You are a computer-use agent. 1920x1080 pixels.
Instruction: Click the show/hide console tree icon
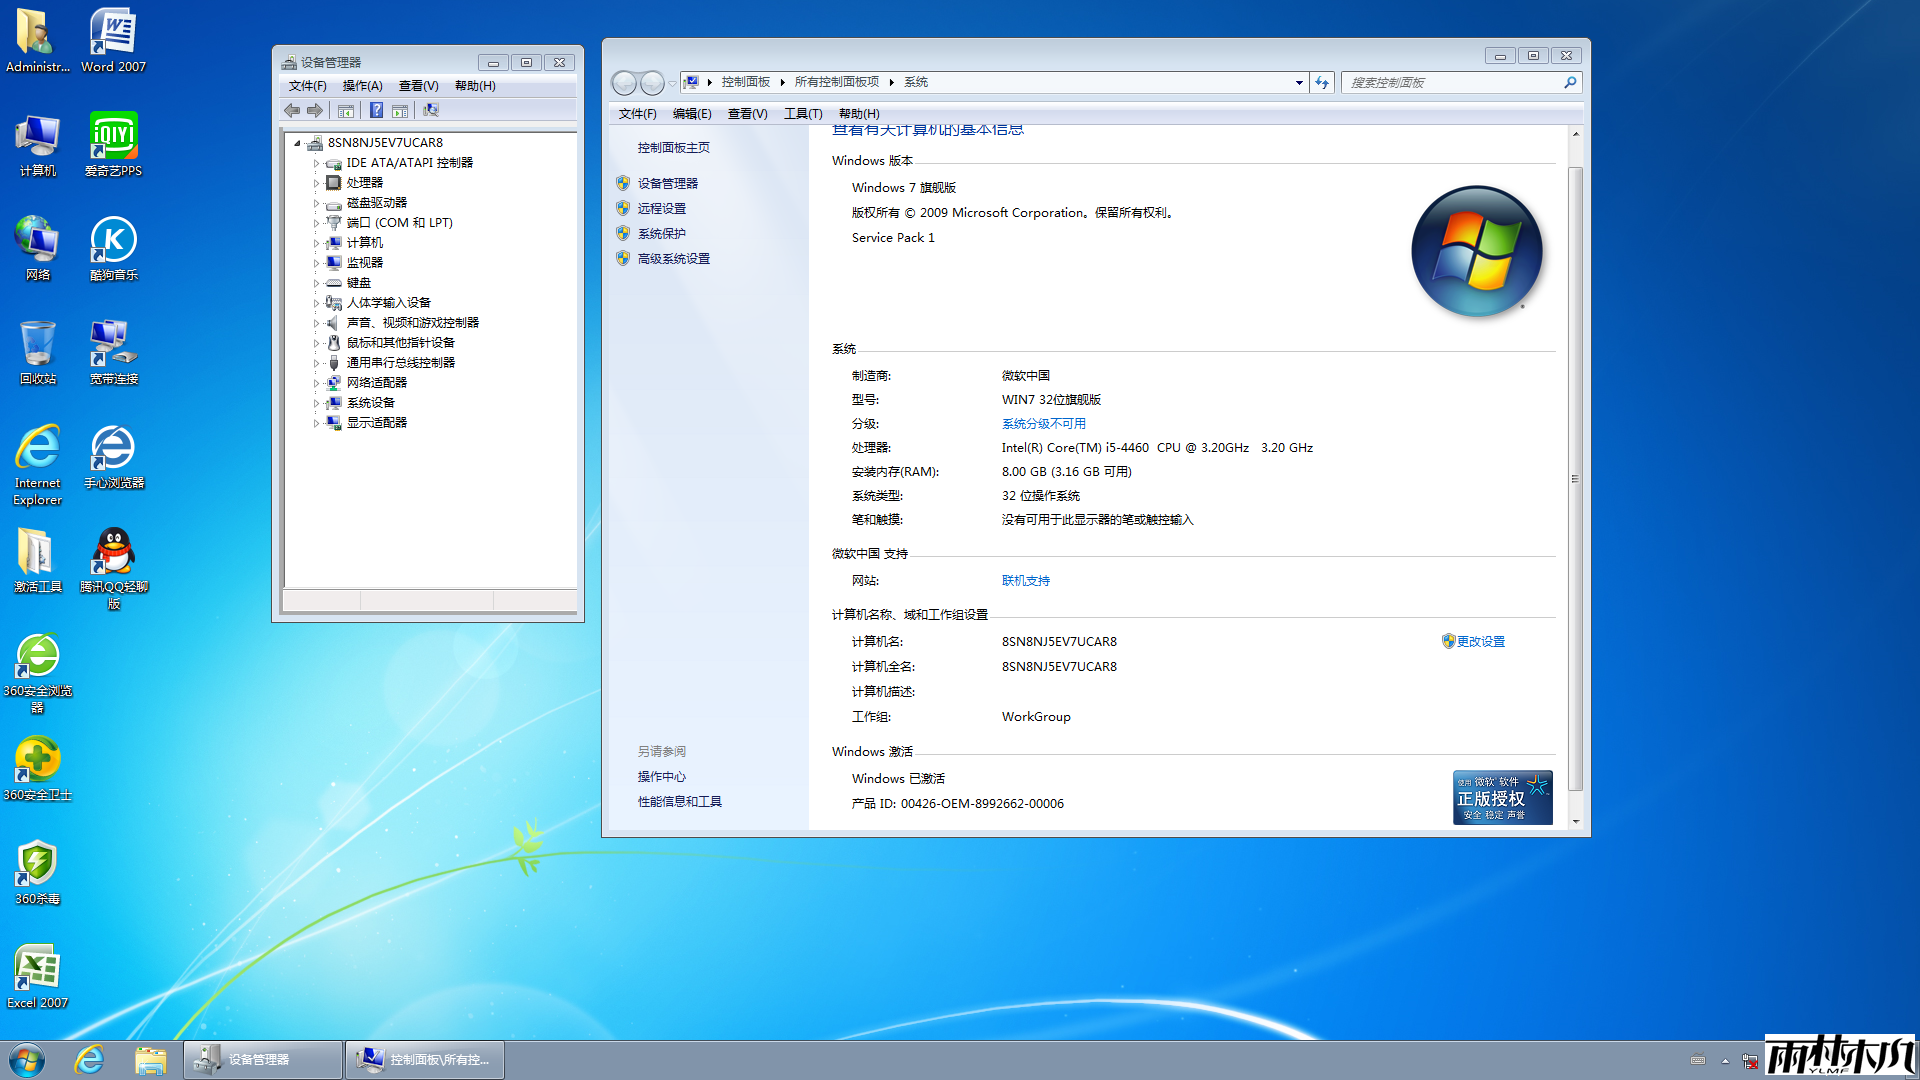coord(346,110)
